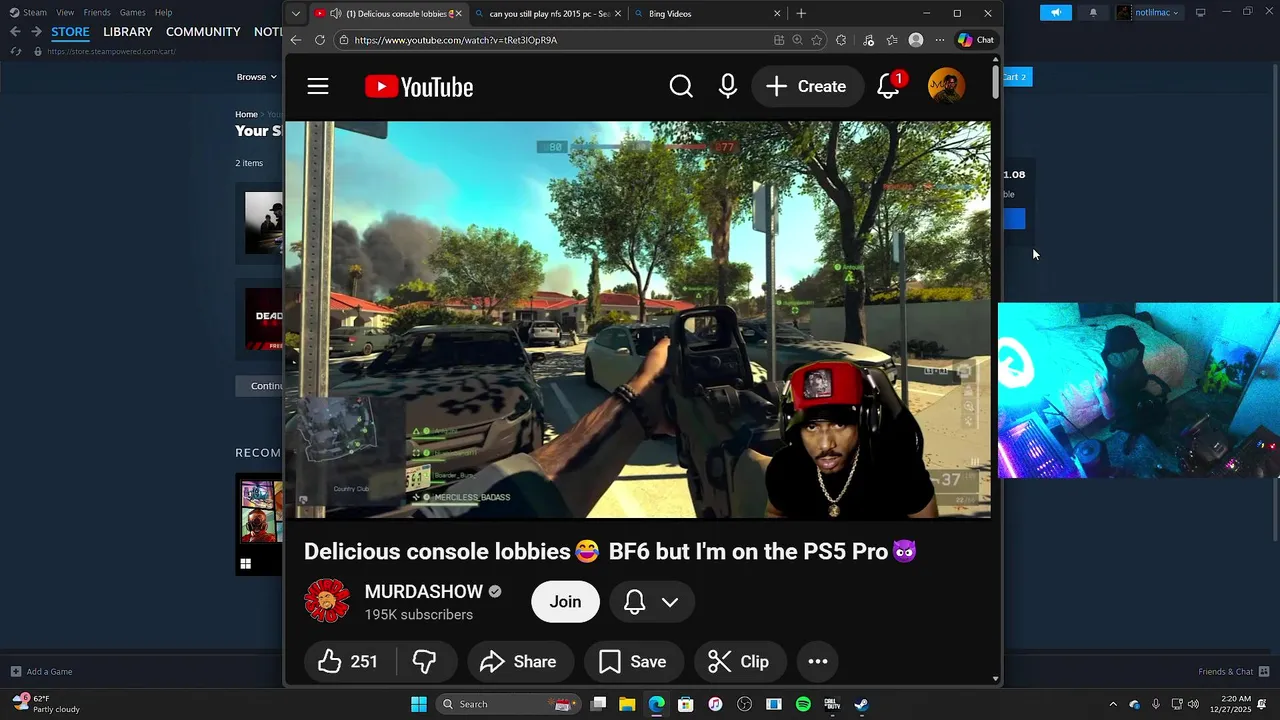Go to YouTube home via the logo

(x=419, y=87)
